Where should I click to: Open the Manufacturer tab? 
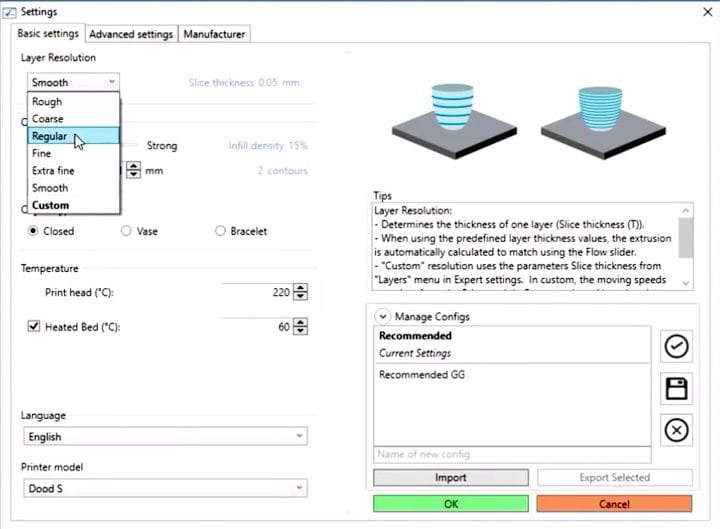(214, 34)
